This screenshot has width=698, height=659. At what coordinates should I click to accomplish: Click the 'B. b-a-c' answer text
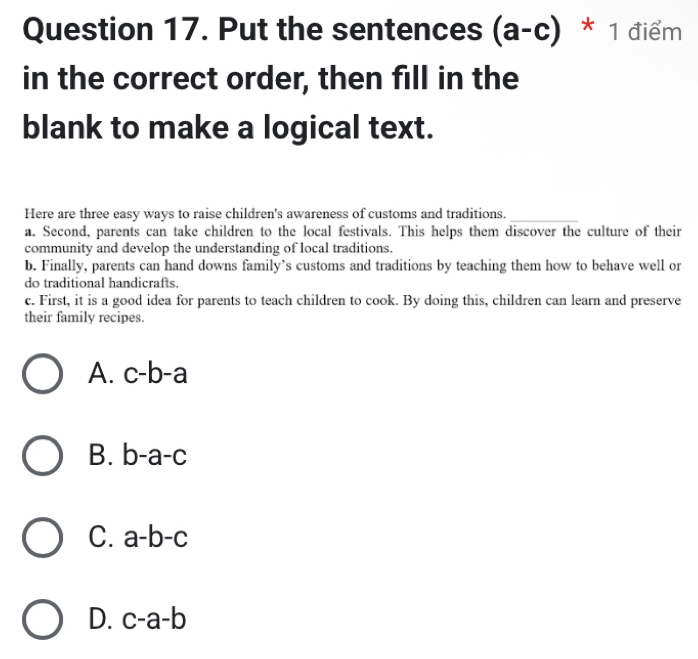click(138, 455)
